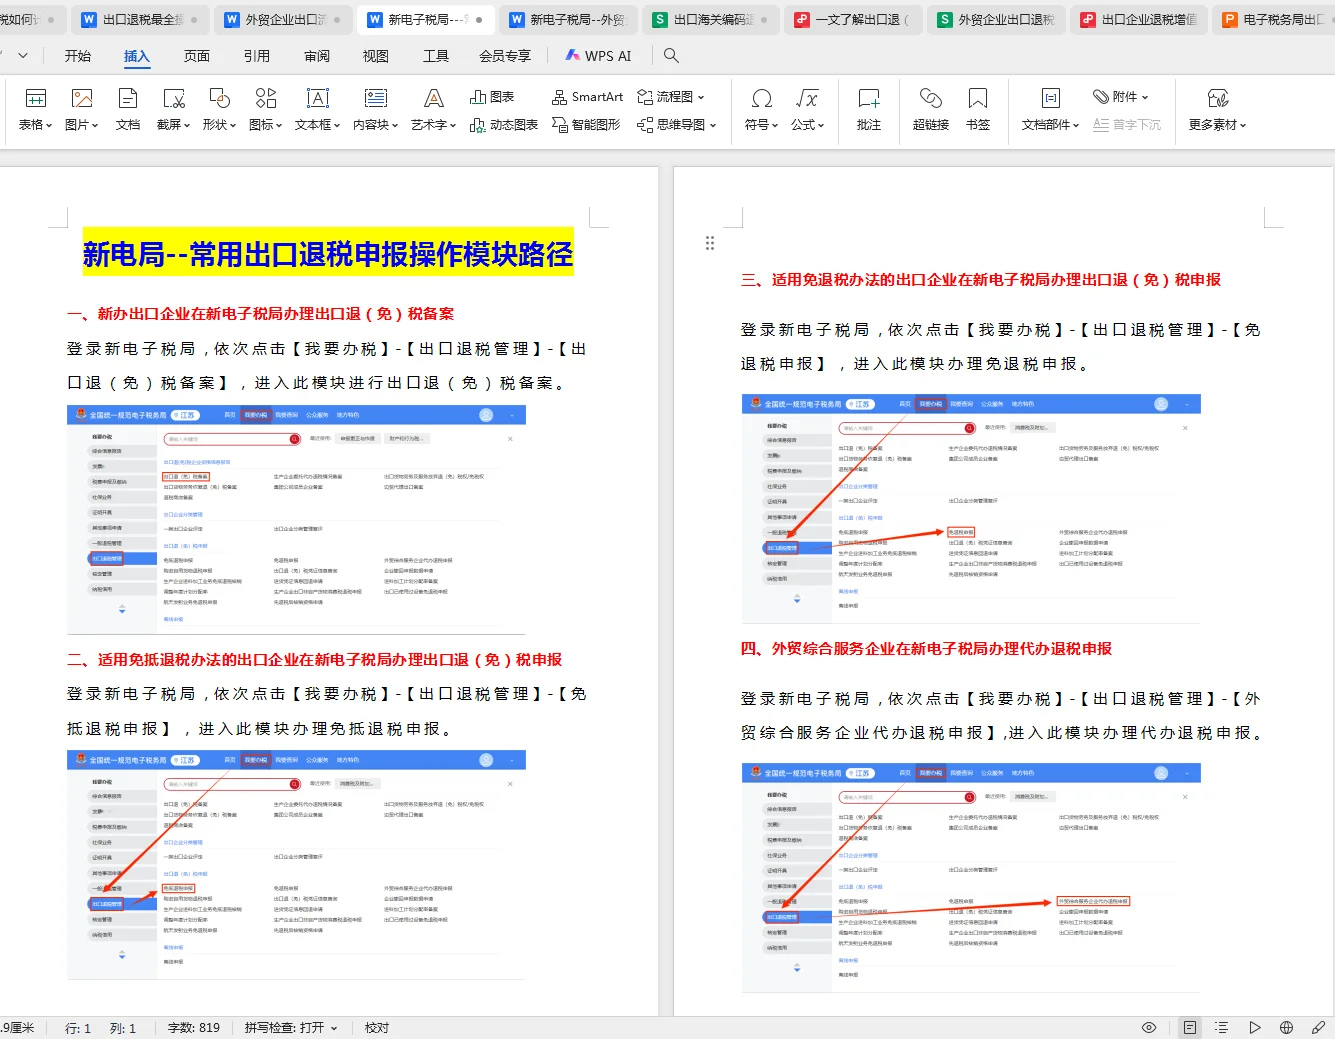Switch to the 开始 ribbon tab
Screen dimensions: 1335x1039
point(77,56)
